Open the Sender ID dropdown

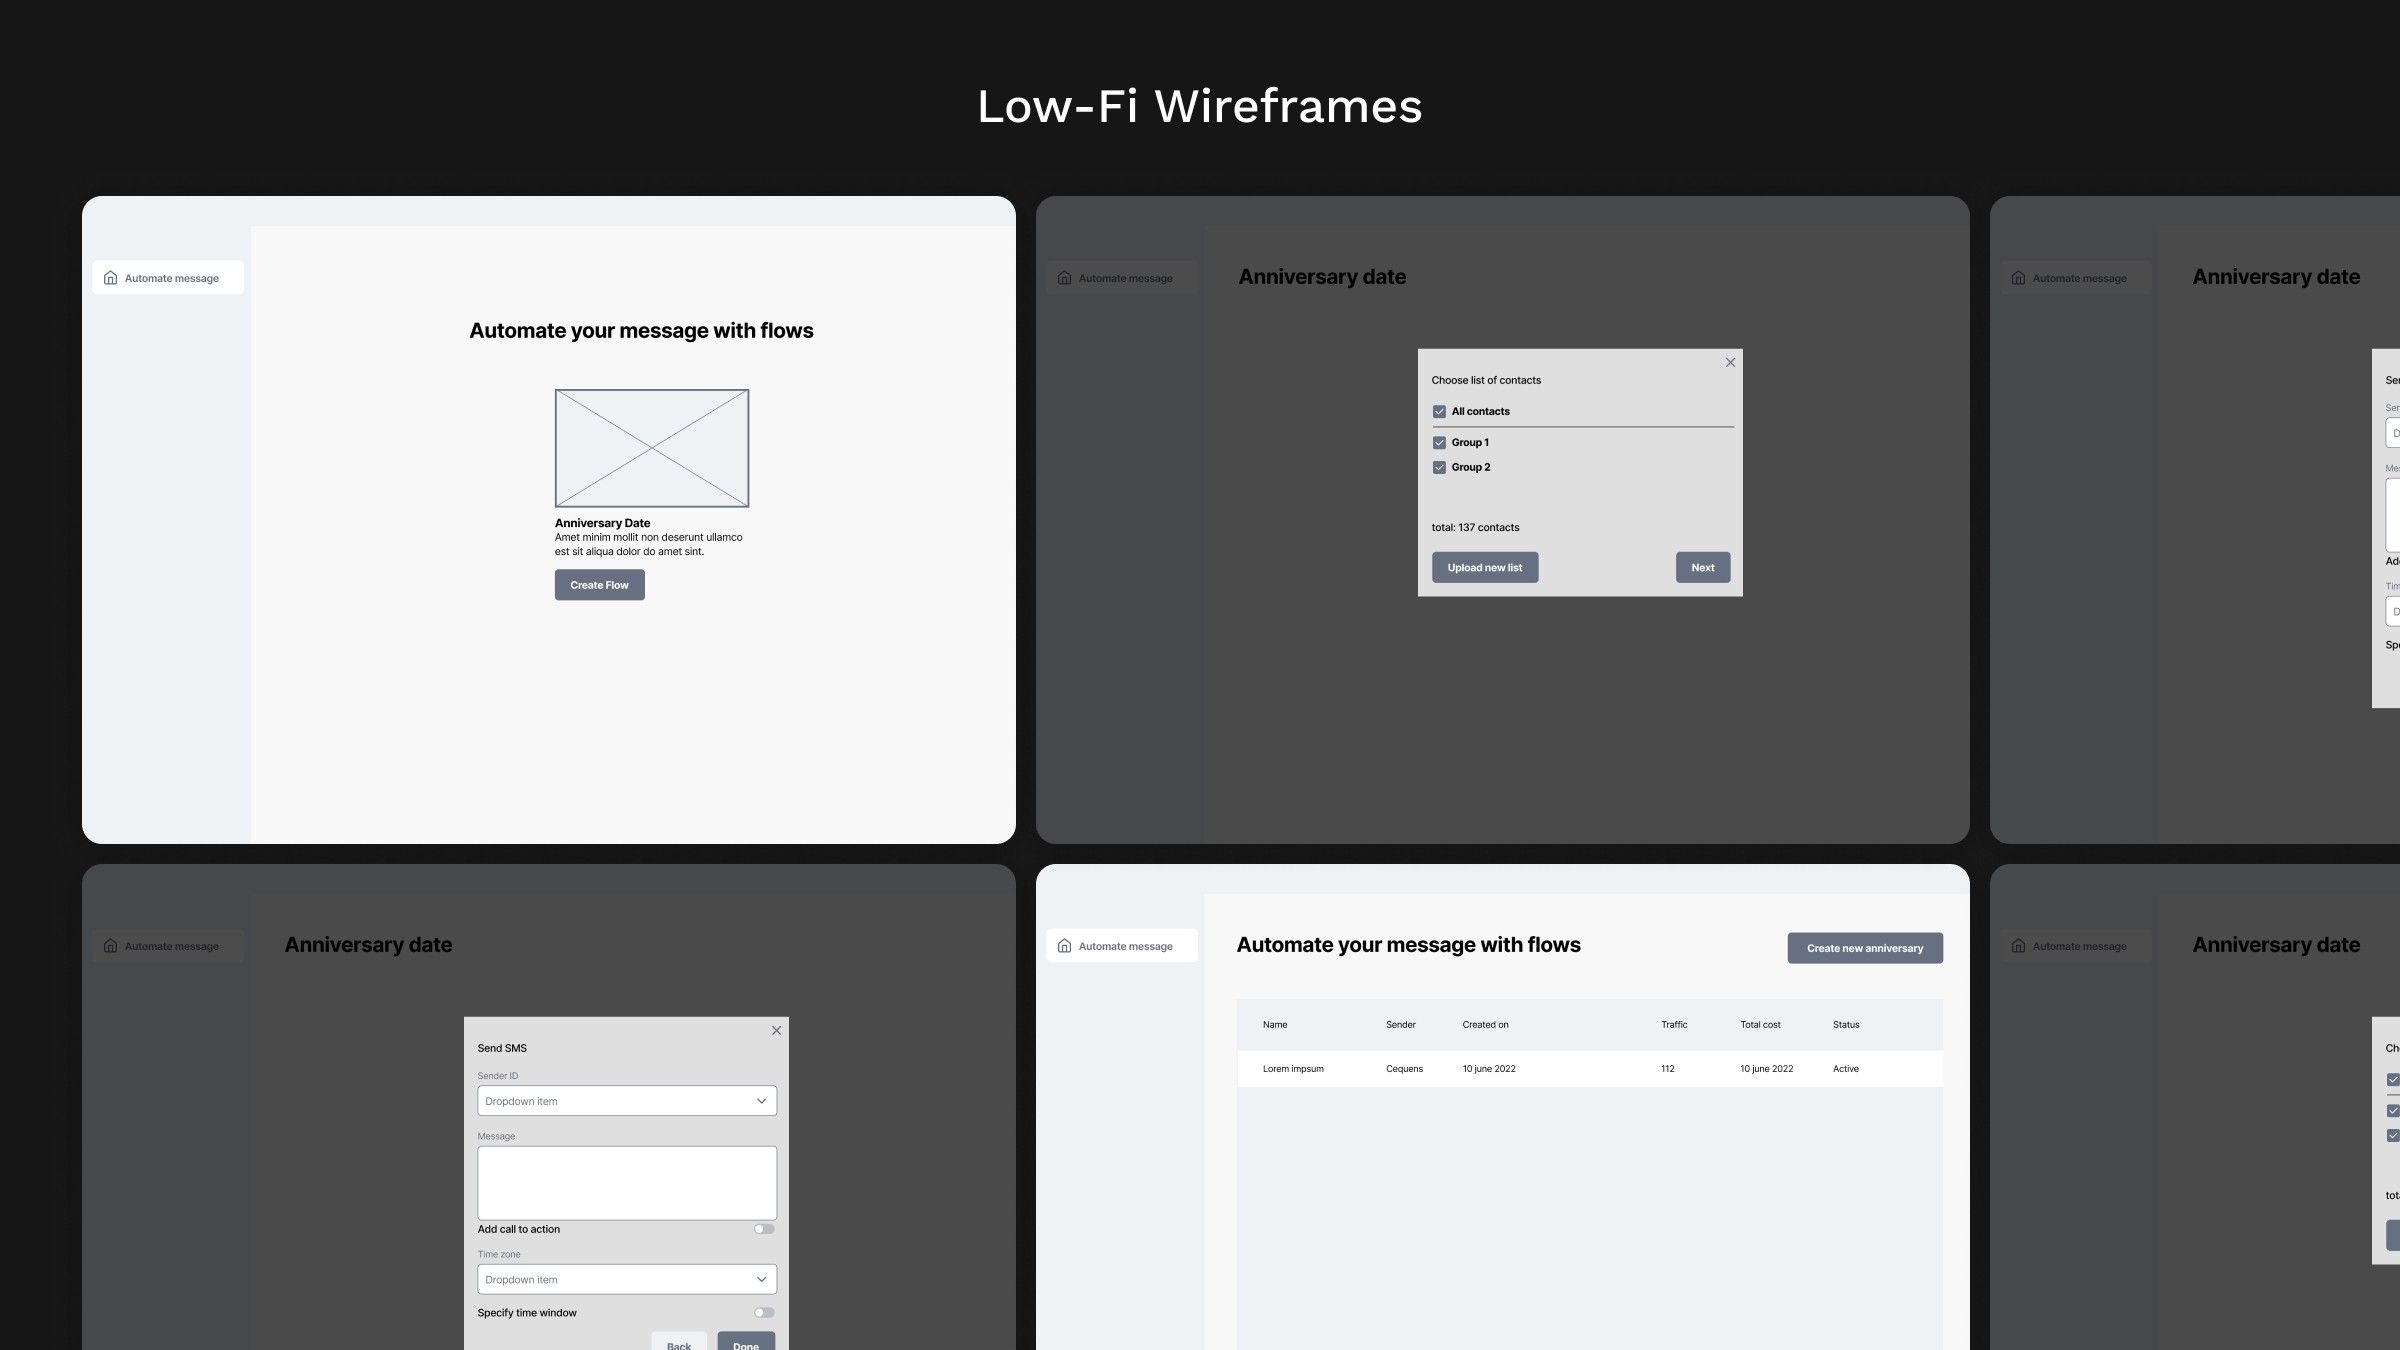(627, 1101)
